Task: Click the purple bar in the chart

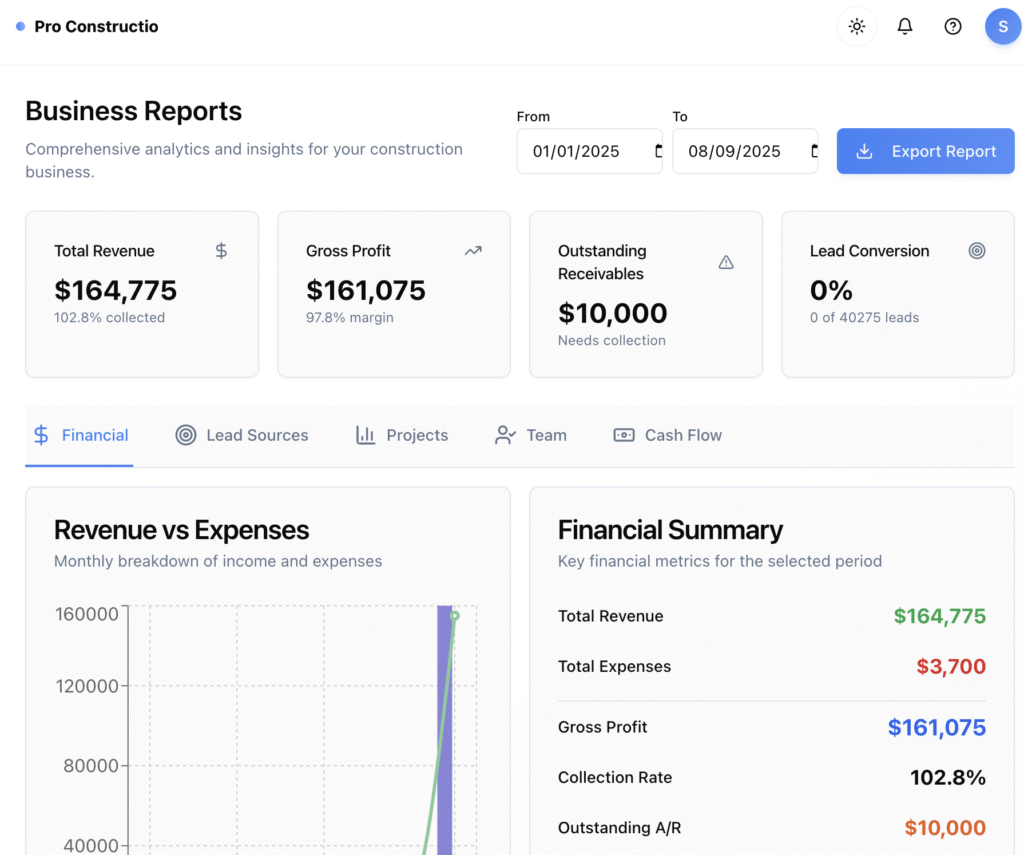Action: [x=445, y=730]
